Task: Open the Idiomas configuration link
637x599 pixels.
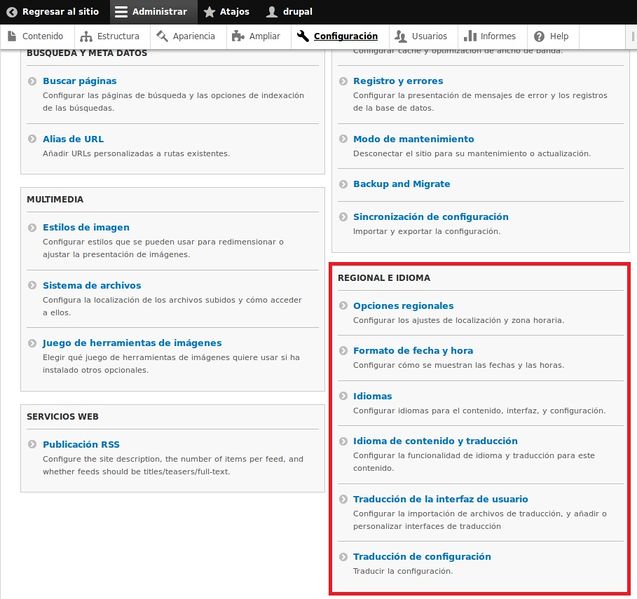Action: pos(373,396)
